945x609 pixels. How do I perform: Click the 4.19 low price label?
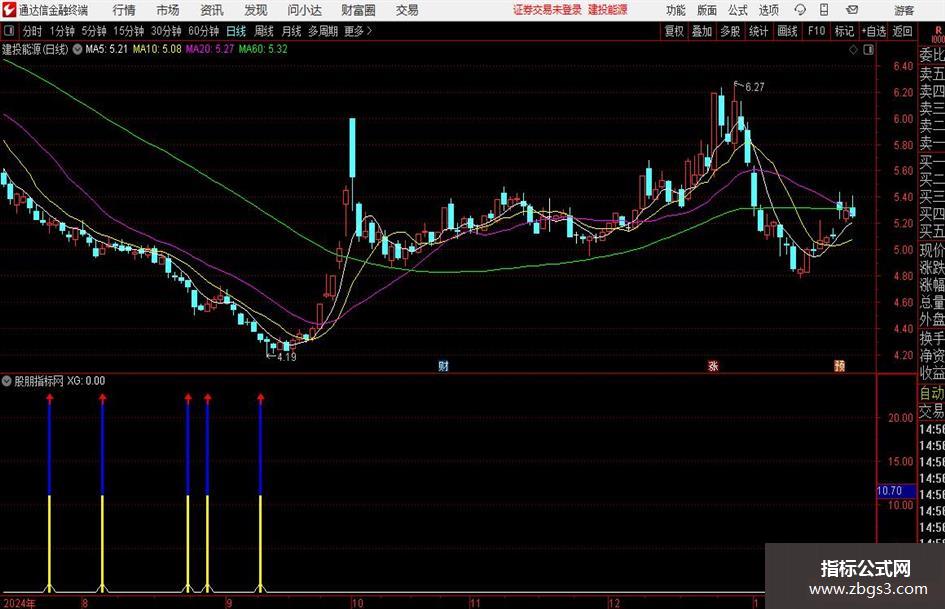[x=286, y=357]
